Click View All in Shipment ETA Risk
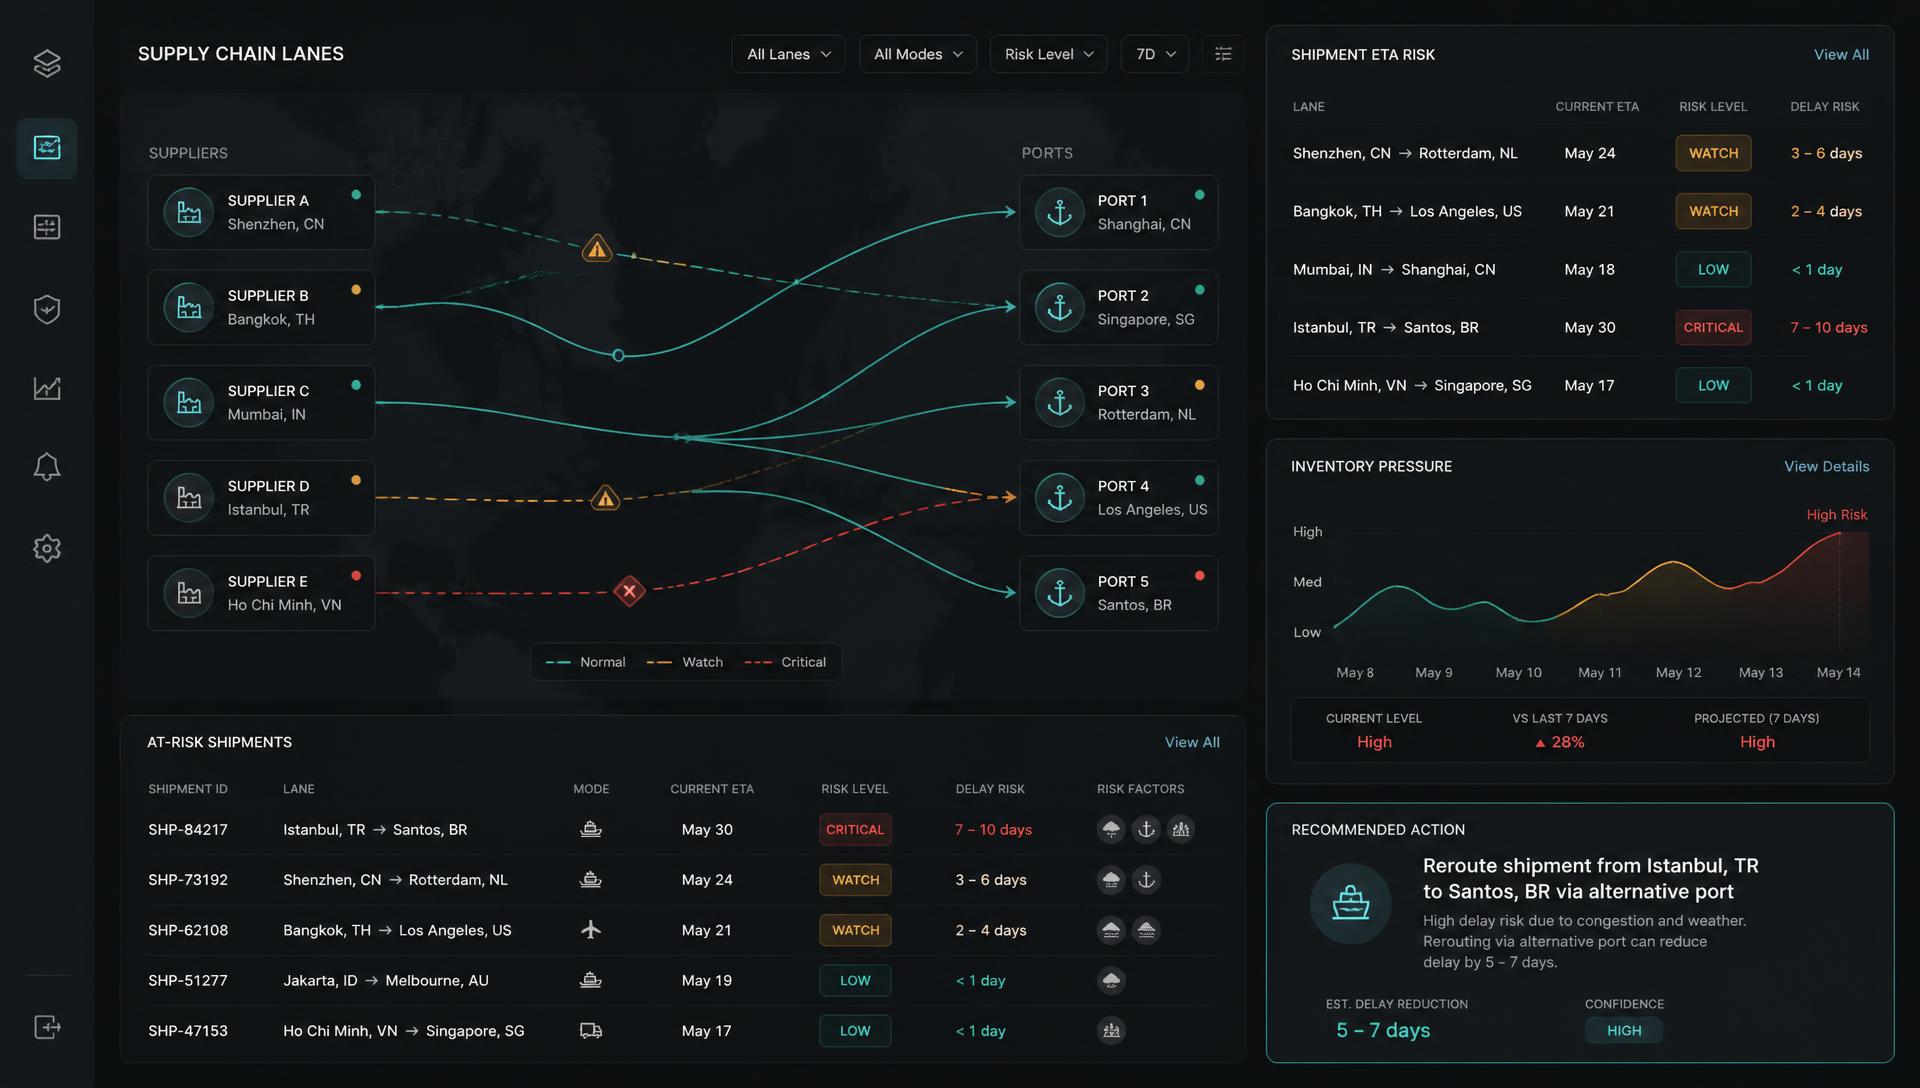The height and width of the screenshot is (1088, 1920). [x=1841, y=55]
